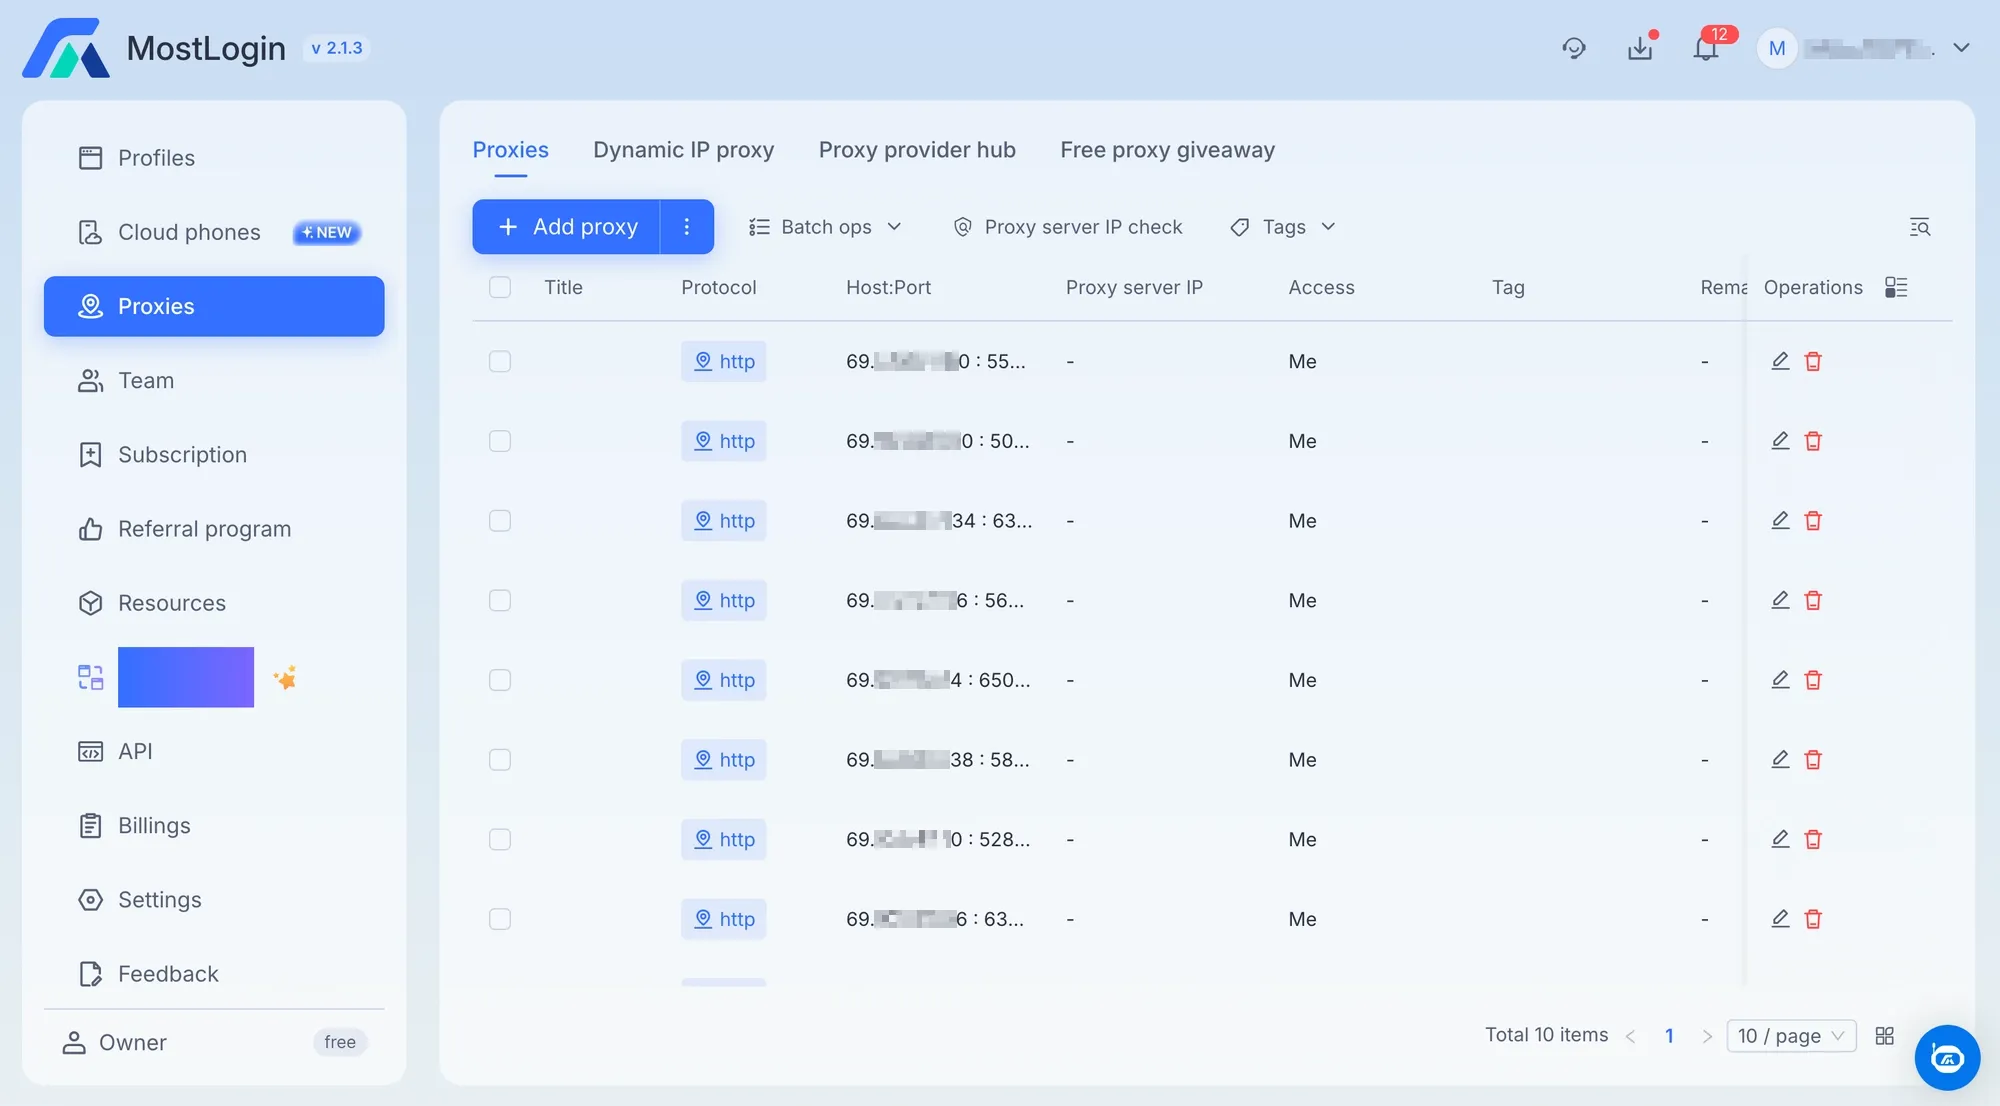Navigate to Subscription in the sidebar

(x=183, y=454)
